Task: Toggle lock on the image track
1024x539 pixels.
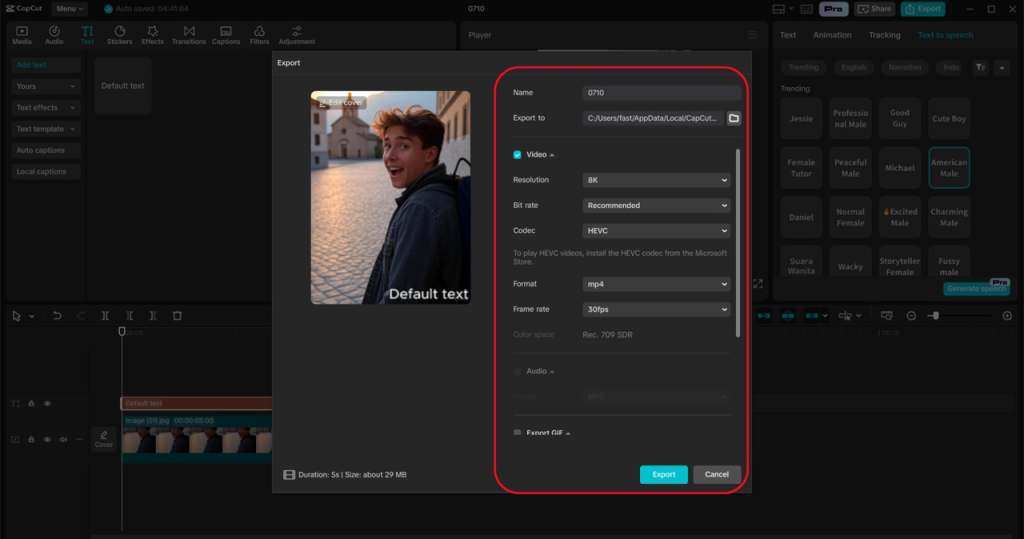Action: [31, 439]
